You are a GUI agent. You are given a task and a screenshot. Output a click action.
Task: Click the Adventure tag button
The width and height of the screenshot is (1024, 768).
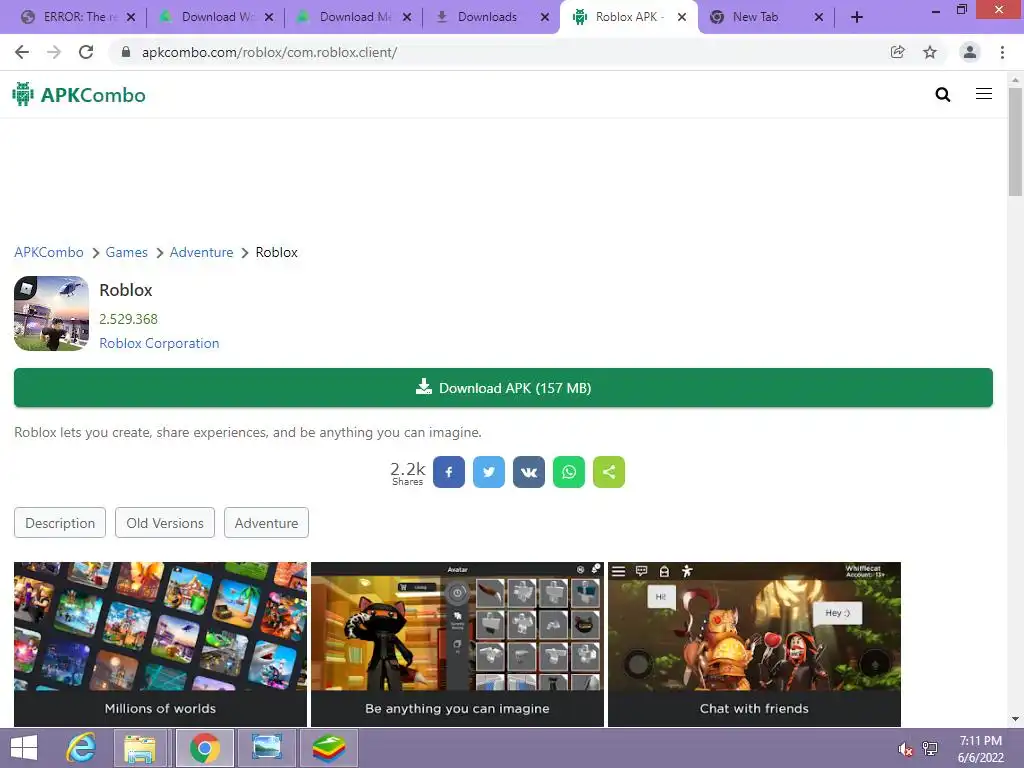266,523
